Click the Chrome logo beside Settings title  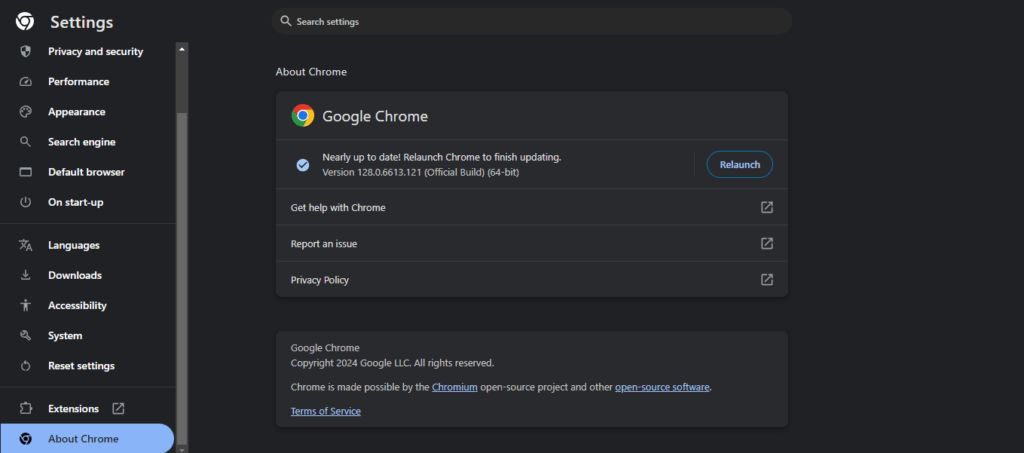(25, 22)
